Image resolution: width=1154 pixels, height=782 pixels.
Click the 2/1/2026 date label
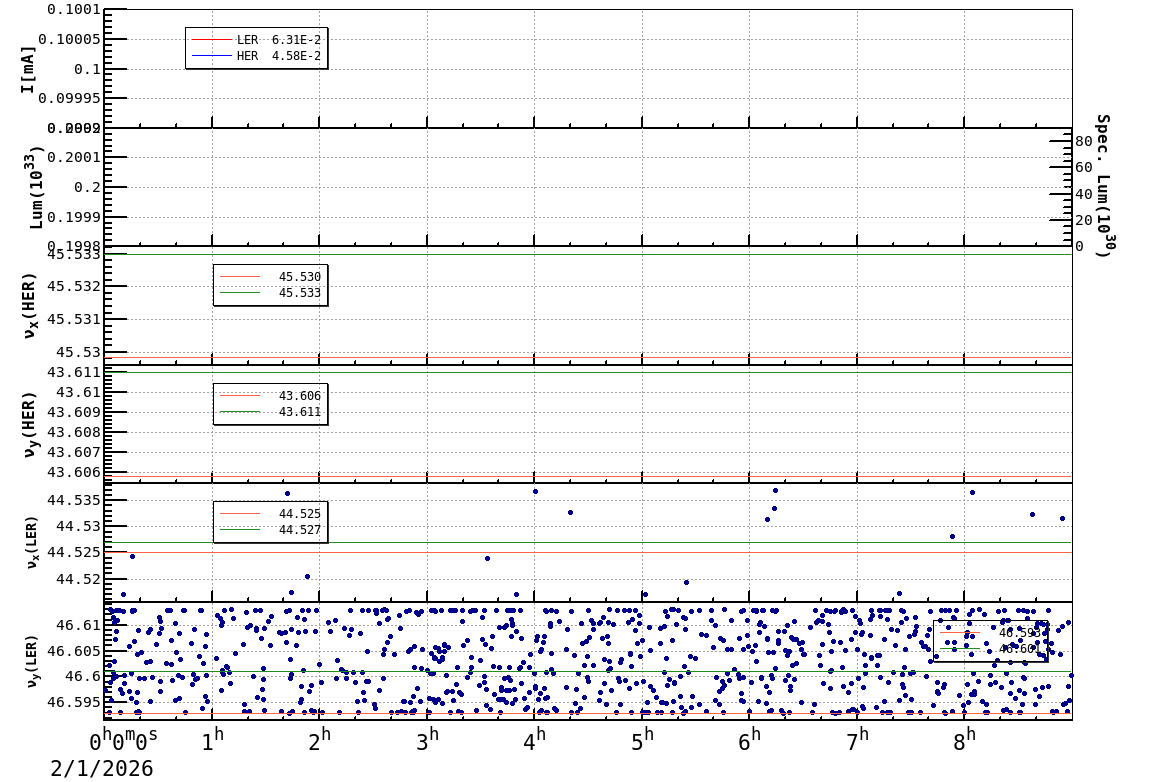102,768
